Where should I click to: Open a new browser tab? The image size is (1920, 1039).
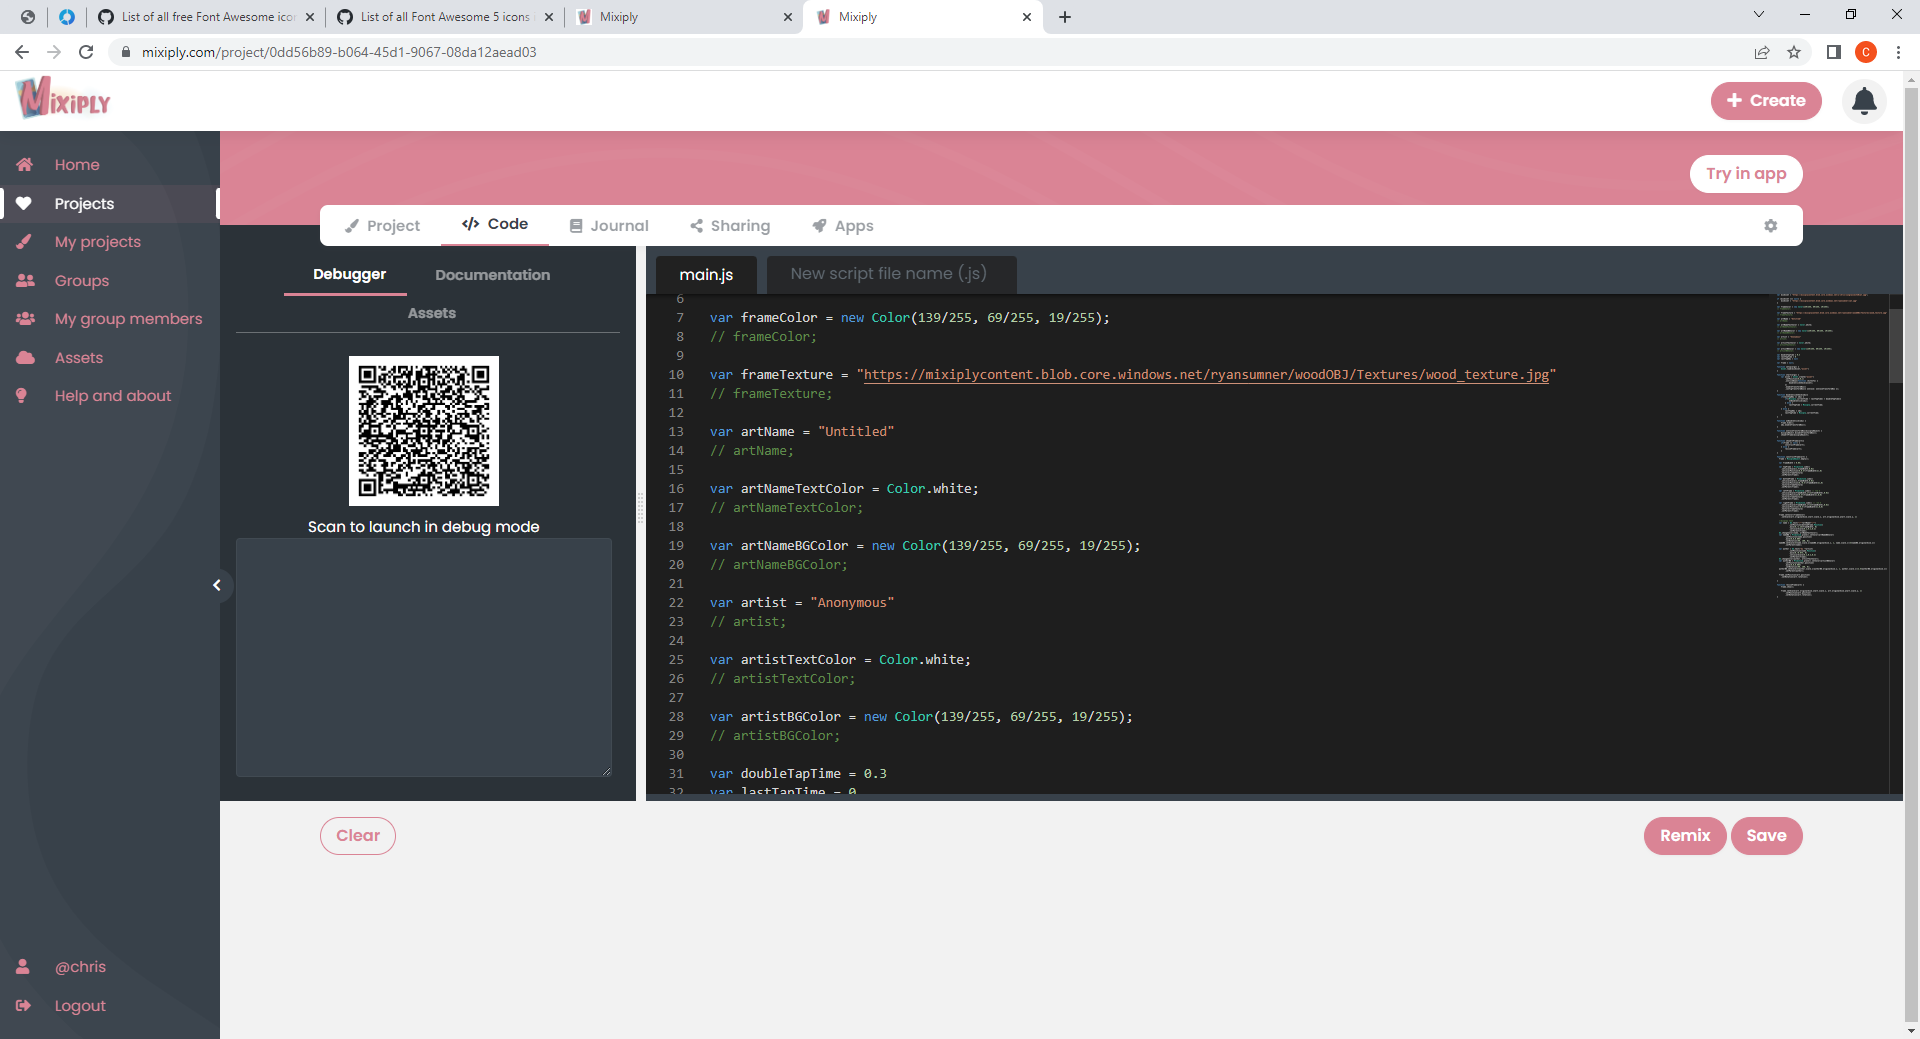[x=1065, y=17]
